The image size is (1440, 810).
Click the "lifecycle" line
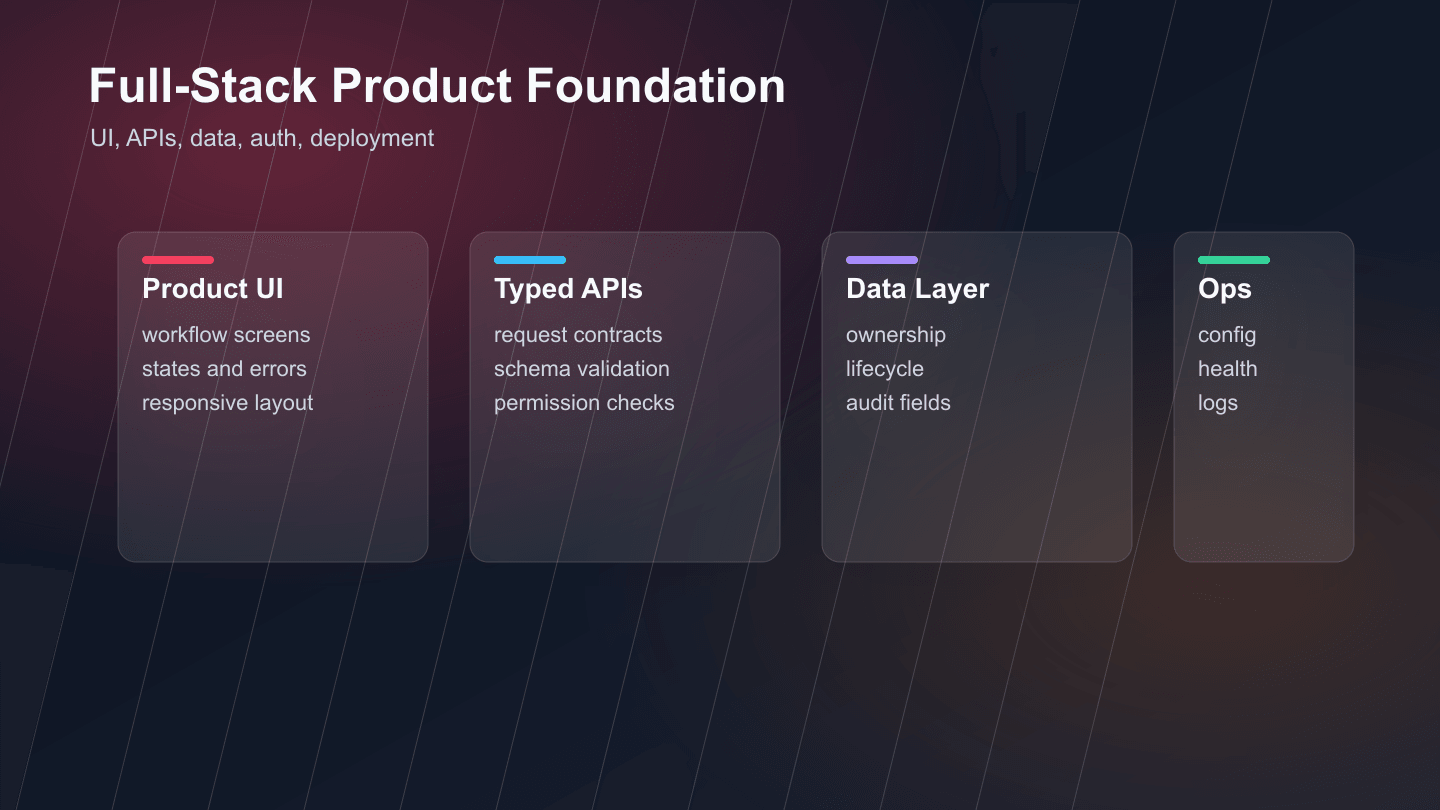click(x=885, y=369)
